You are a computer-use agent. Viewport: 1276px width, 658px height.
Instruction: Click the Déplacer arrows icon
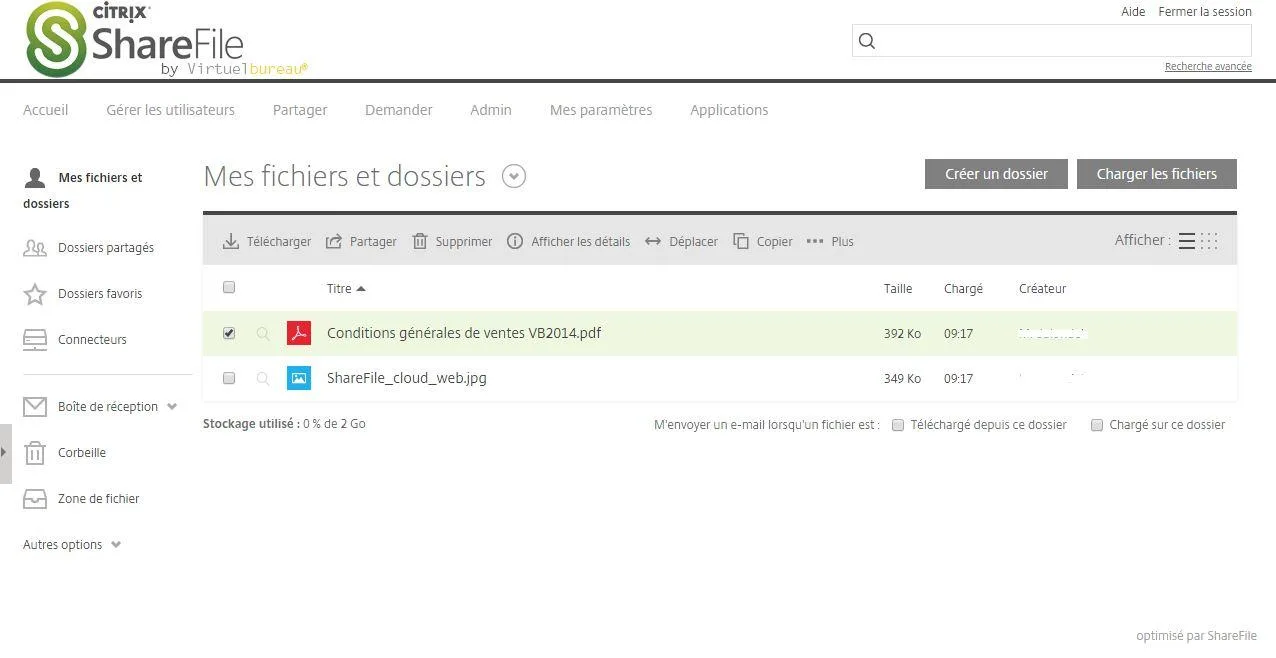(x=653, y=241)
